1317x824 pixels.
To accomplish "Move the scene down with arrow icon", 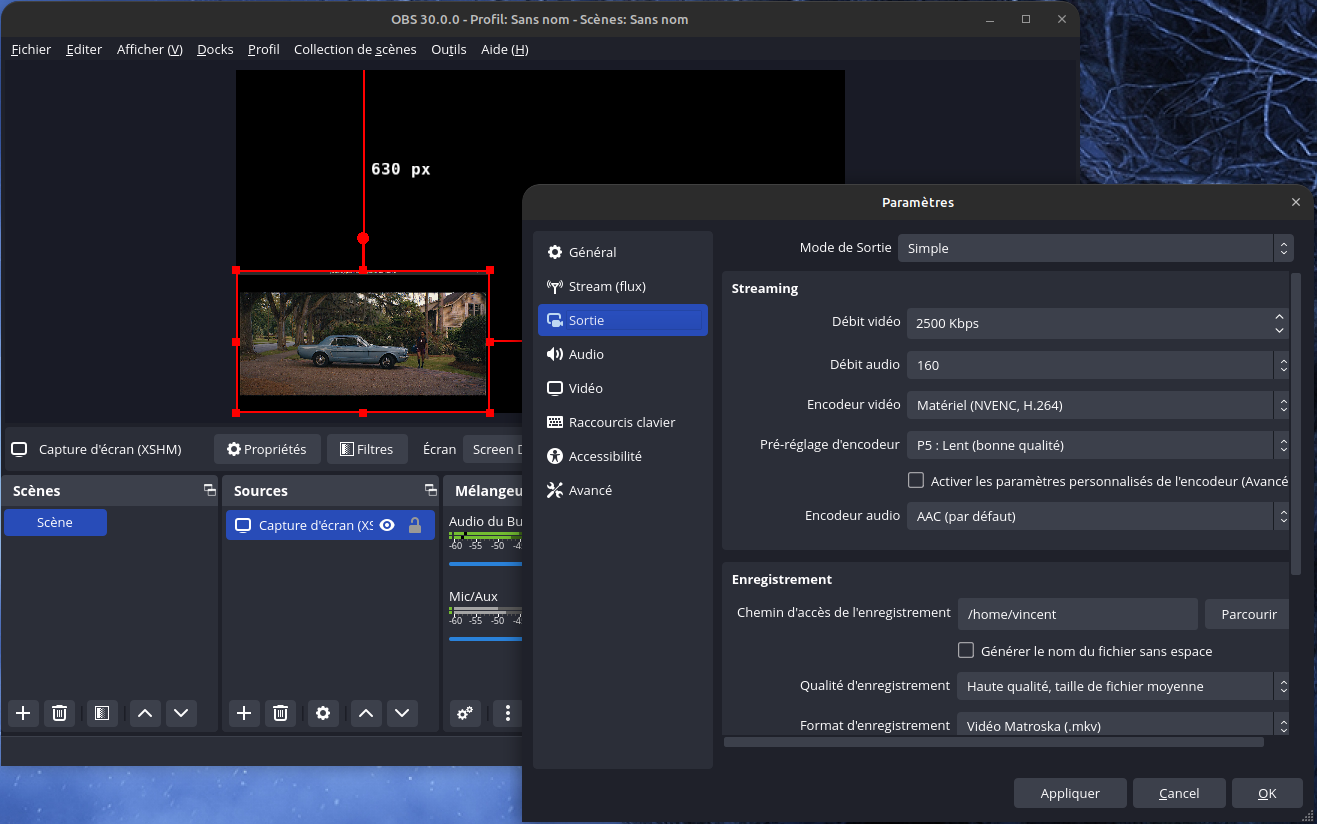I will tap(180, 713).
